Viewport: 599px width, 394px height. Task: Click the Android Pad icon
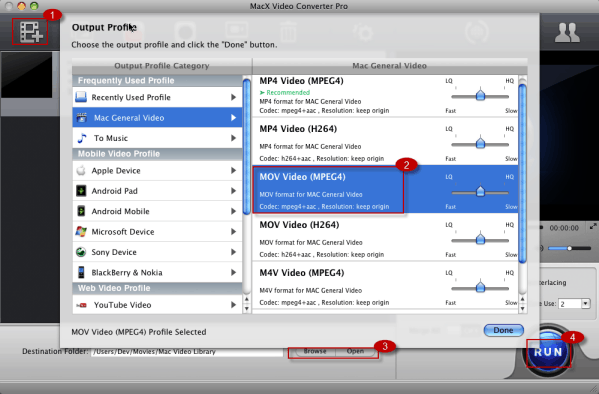pos(81,191)
